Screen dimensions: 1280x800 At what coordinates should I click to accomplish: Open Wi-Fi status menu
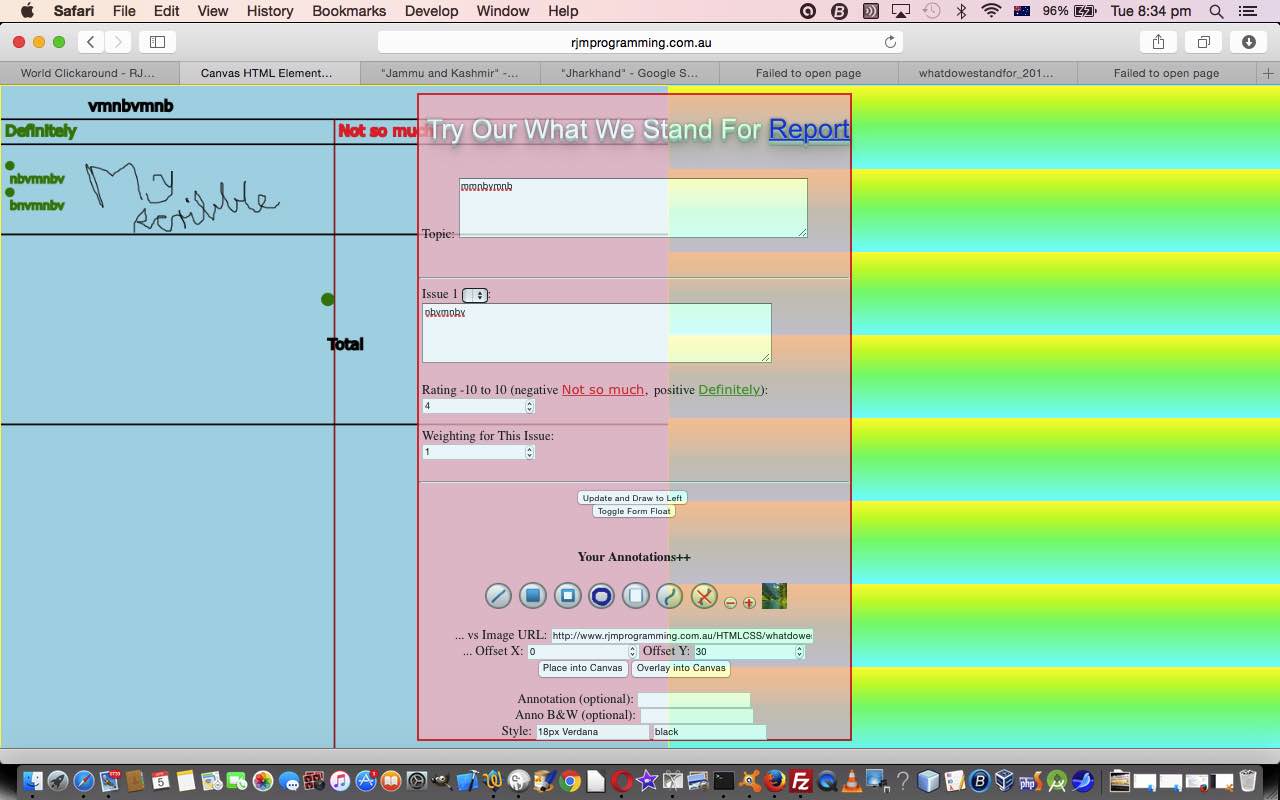click(991, 11)
